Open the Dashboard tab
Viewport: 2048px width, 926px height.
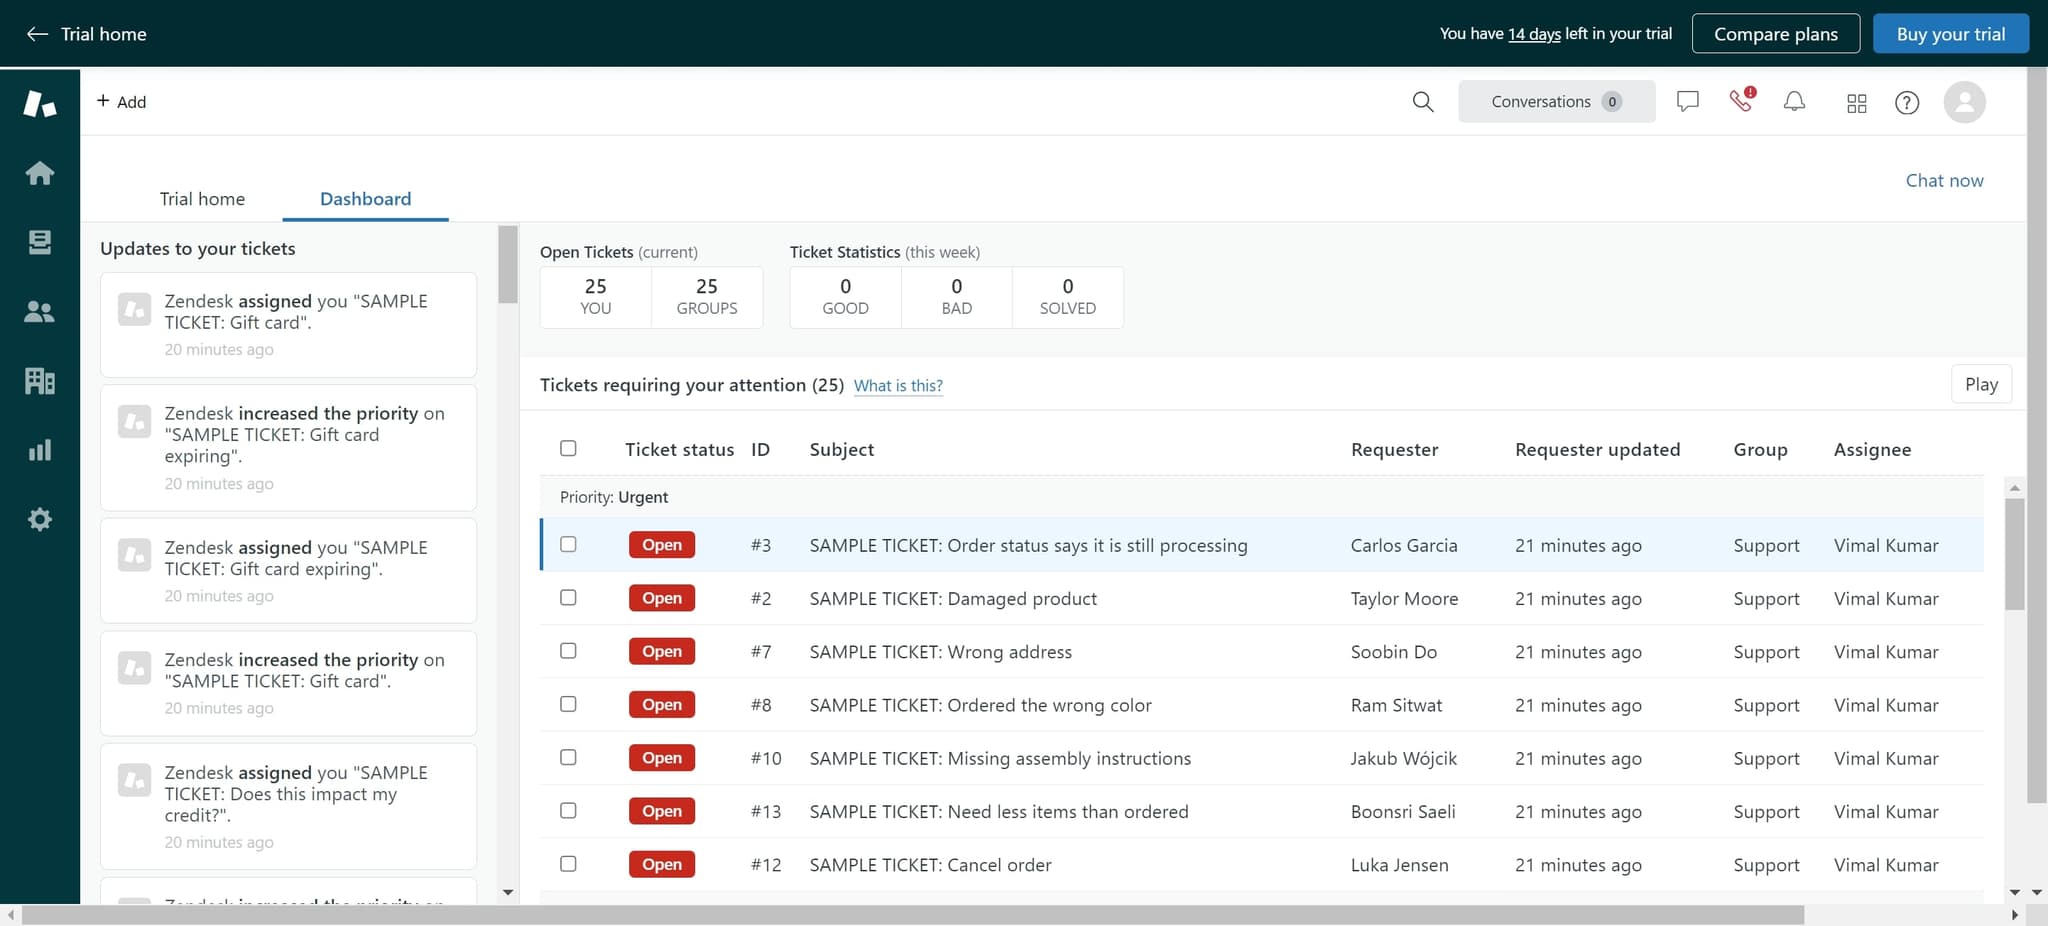click(365, 198)
